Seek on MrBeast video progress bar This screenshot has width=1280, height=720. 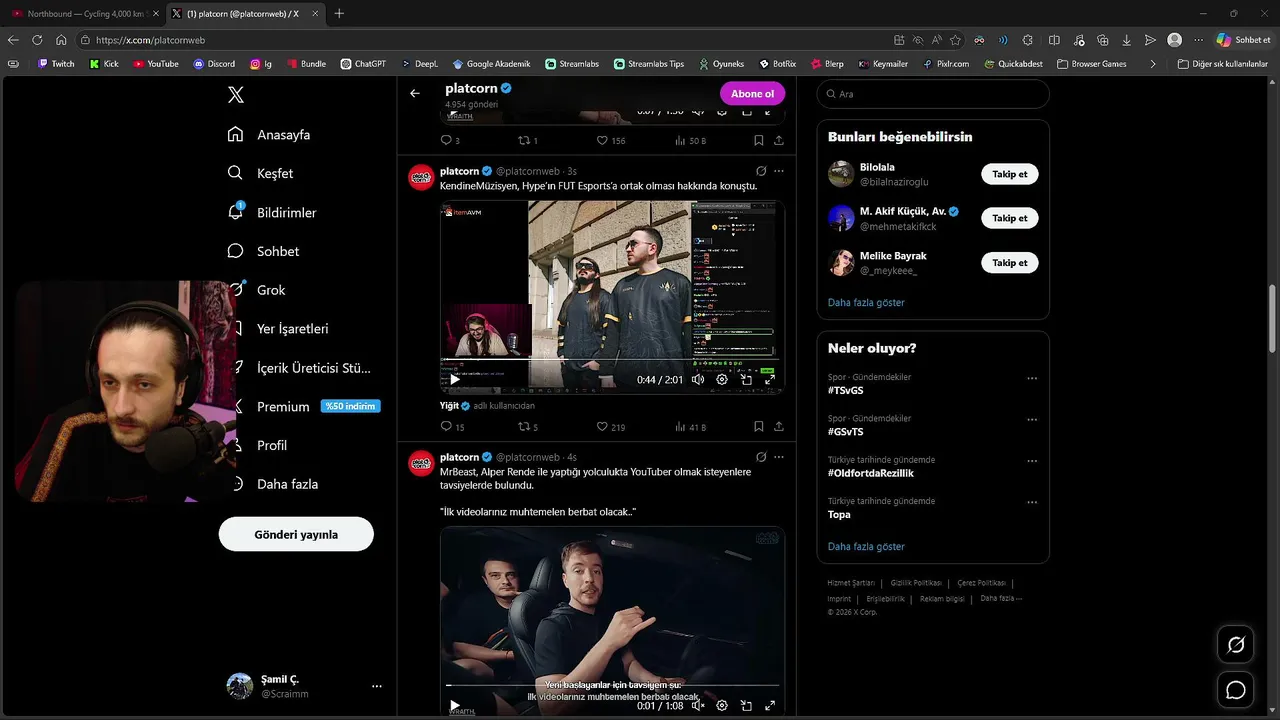tap(612, 685)
